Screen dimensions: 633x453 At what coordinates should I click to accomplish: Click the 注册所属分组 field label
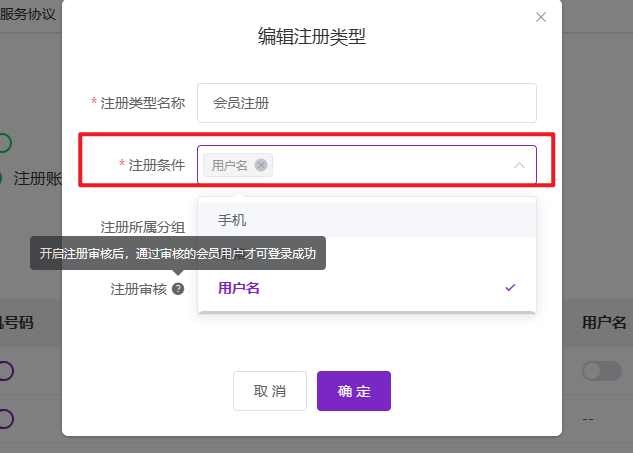(142, 227)
